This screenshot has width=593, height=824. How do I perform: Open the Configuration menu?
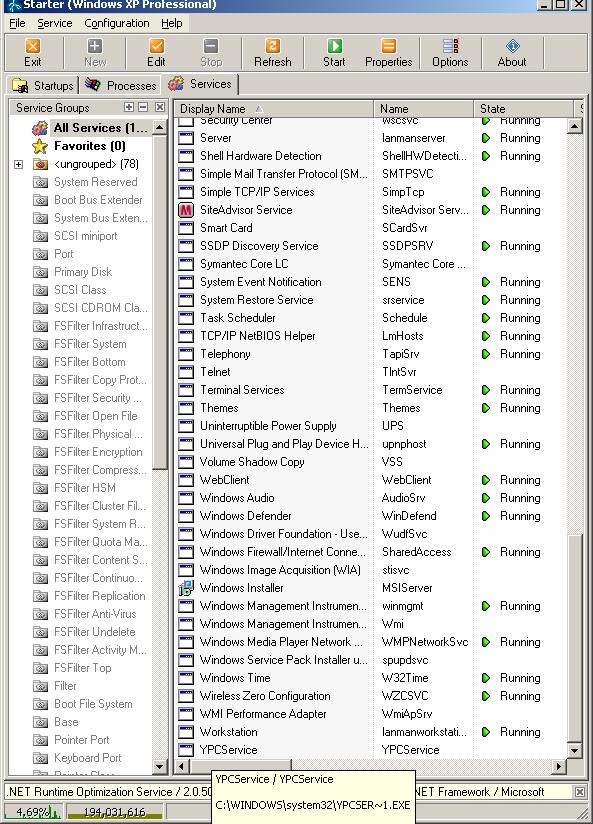pos(117,23)
